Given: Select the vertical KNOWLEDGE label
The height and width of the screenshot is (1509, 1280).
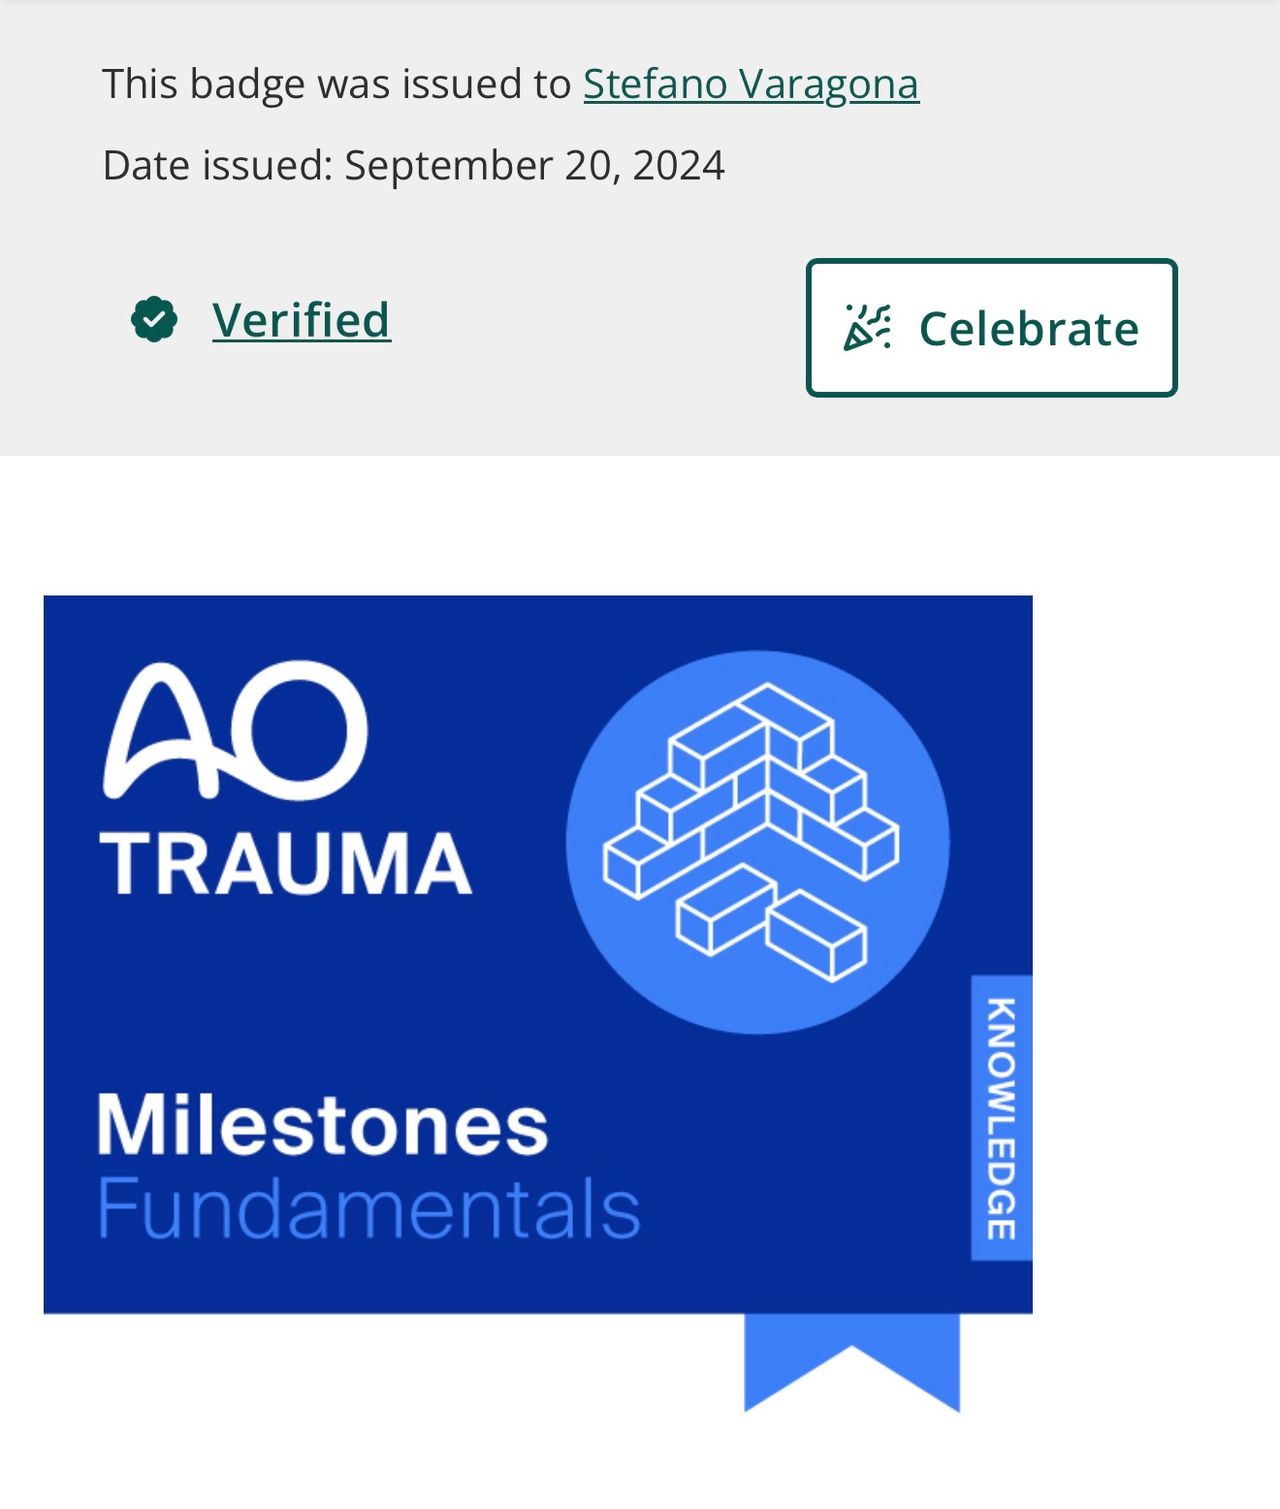Looking at the screenshot, I should (x=1001, y=1118).
